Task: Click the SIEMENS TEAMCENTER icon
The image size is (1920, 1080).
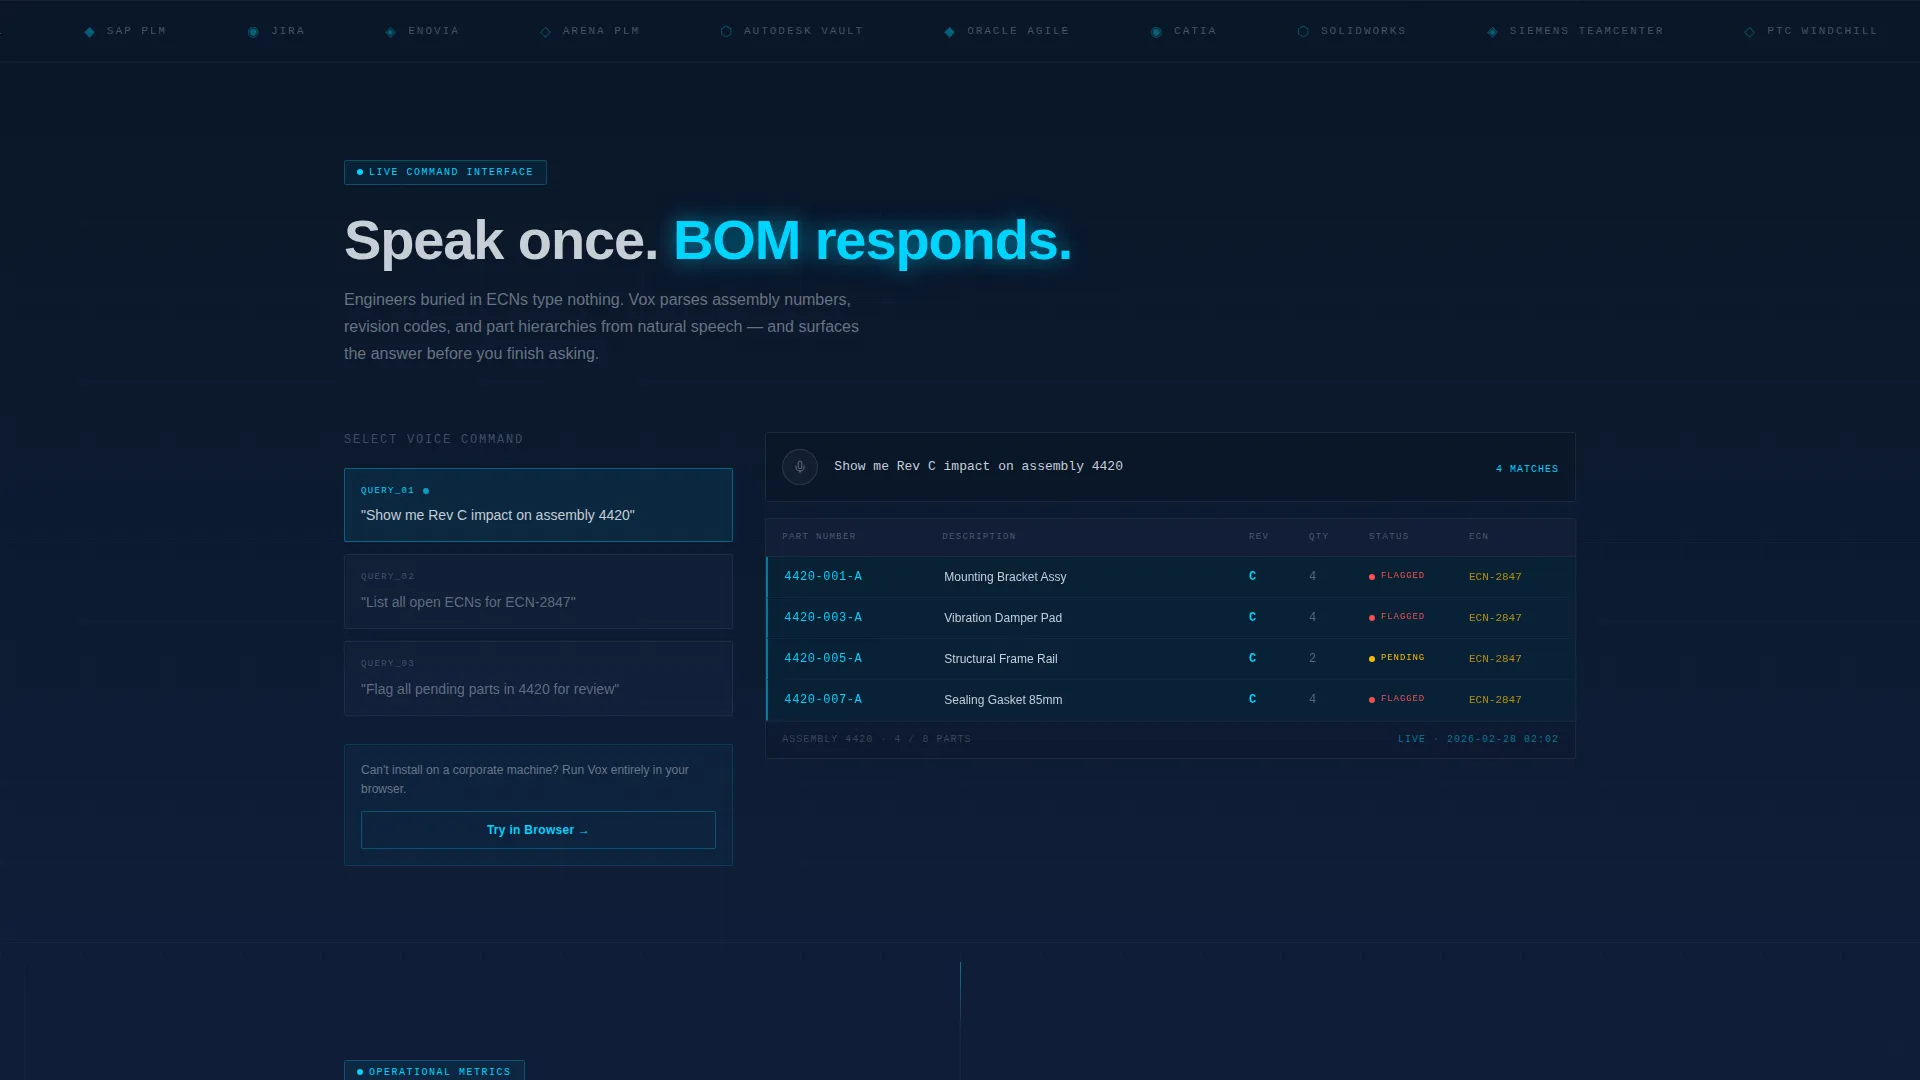Action: 1492,32
